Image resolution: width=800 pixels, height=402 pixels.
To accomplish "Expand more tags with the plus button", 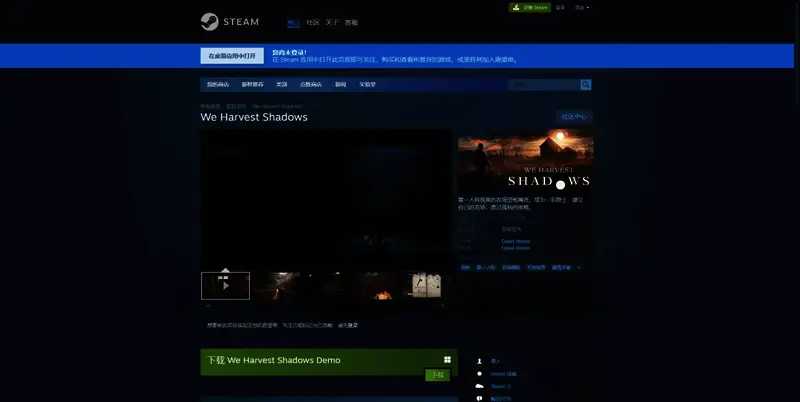I will coord(578,267).
